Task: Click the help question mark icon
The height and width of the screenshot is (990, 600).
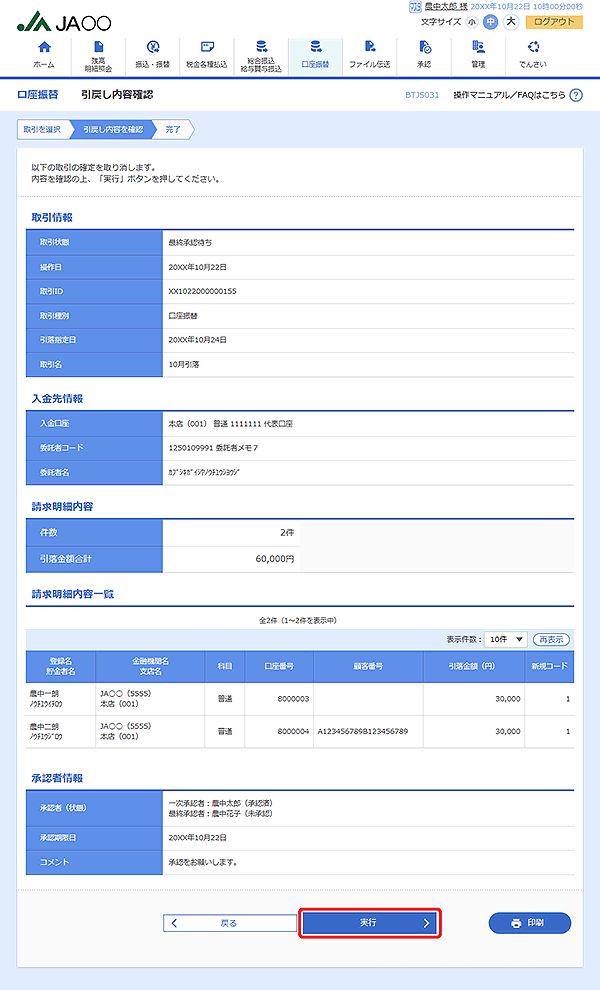Action: point(574,95)
